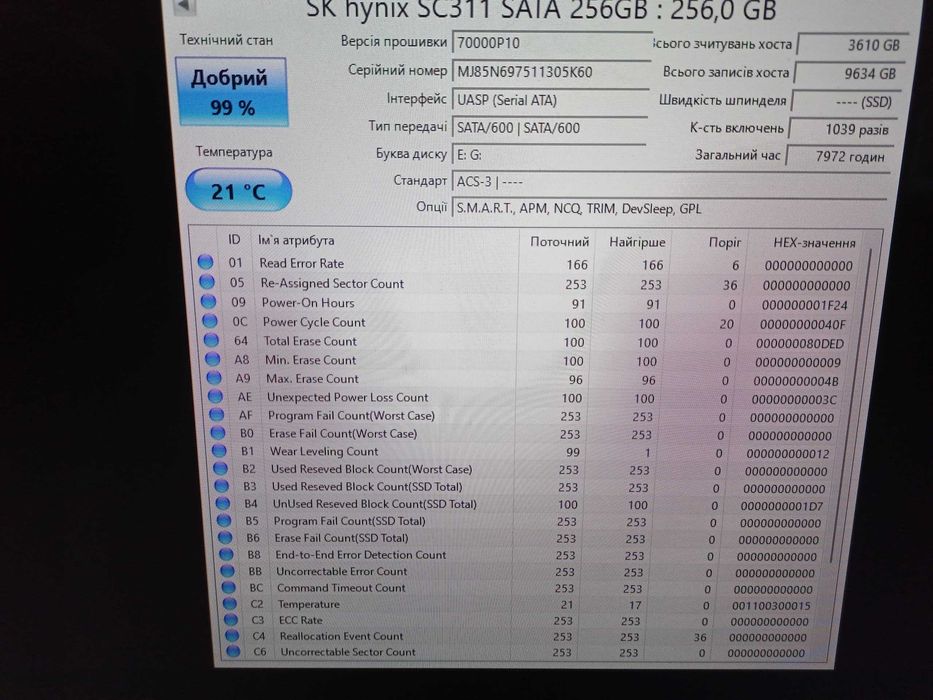Click the status icon for the Temperature attribute

[x=230, y=603]
